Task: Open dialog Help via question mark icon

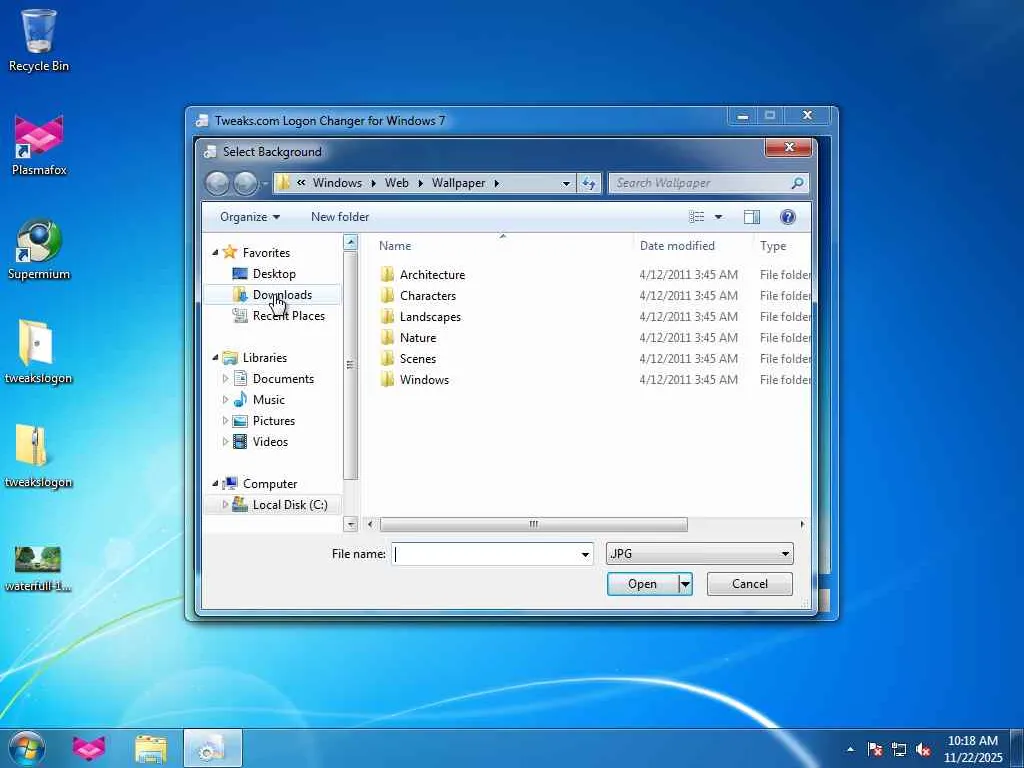Action: (788, 217)
